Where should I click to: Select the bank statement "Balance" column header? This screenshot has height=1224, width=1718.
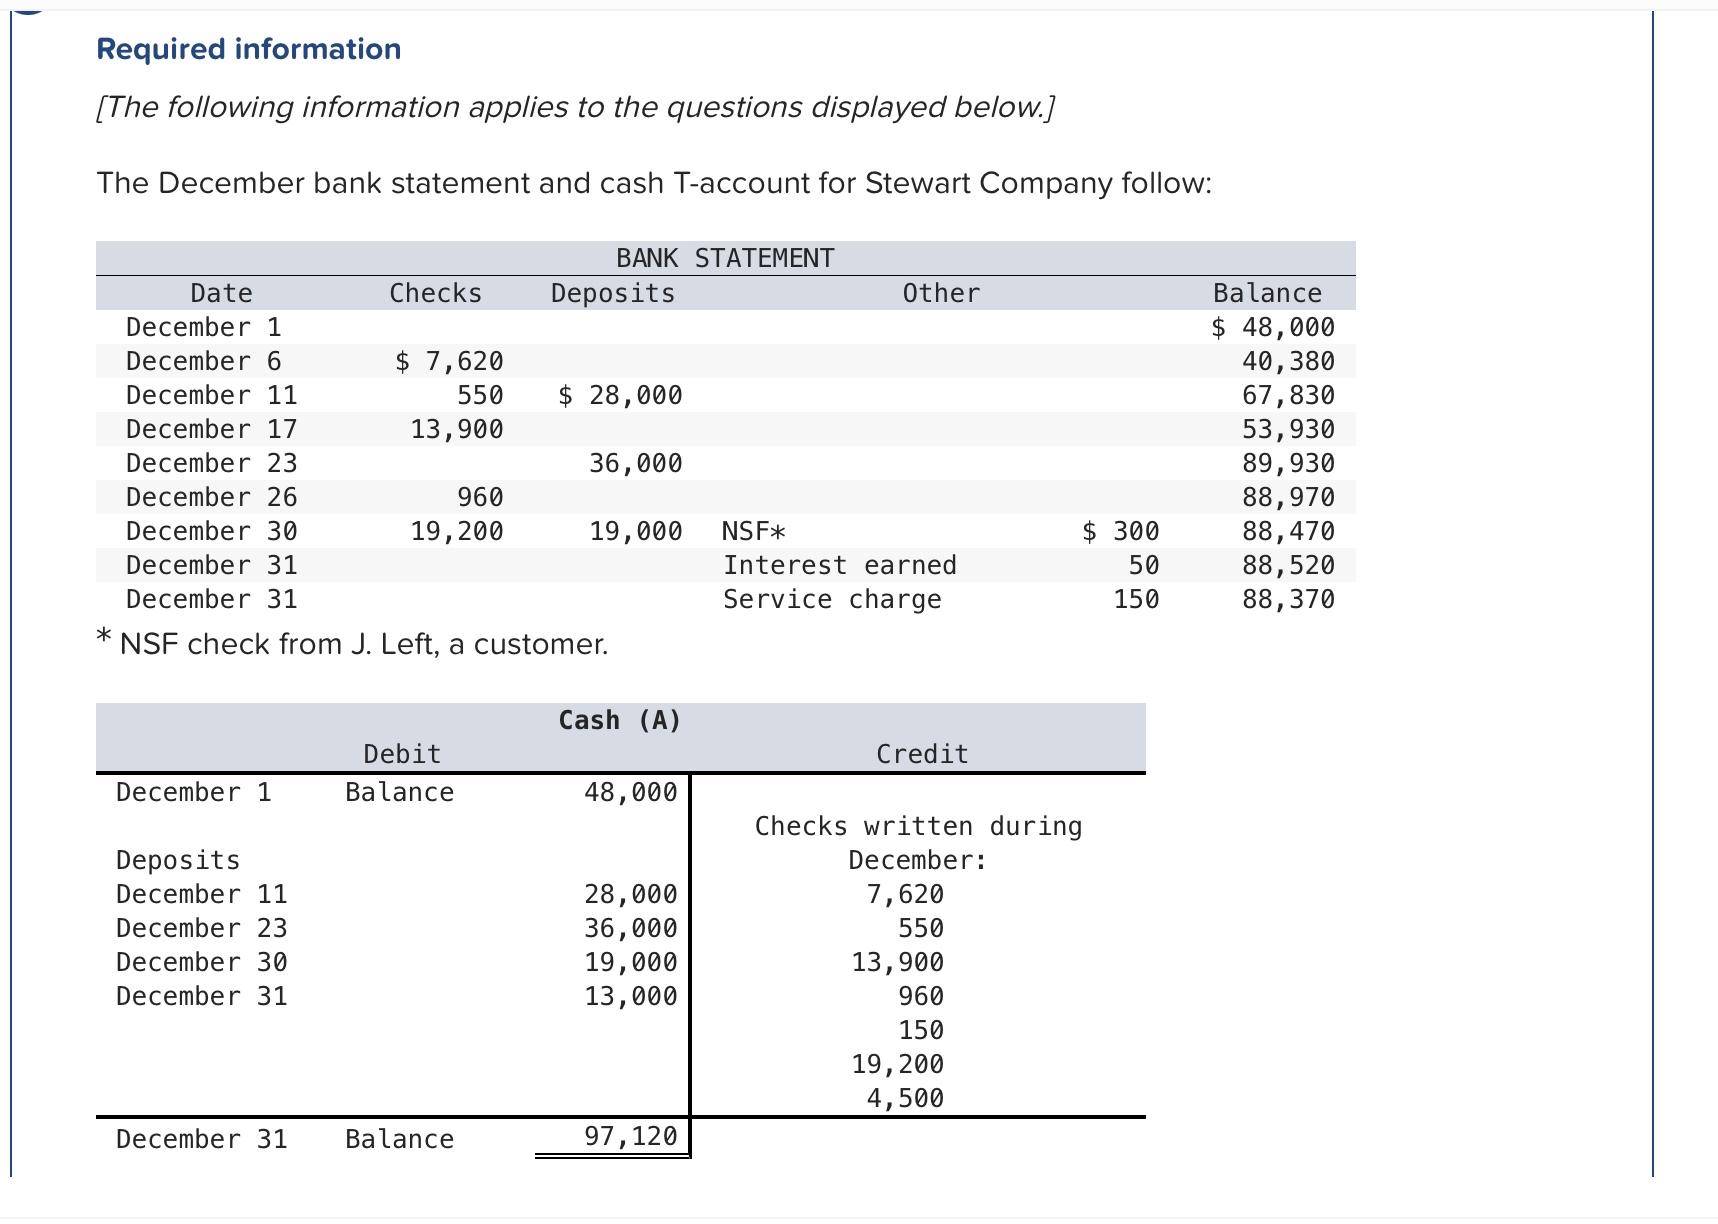[x=1267, y=293]
